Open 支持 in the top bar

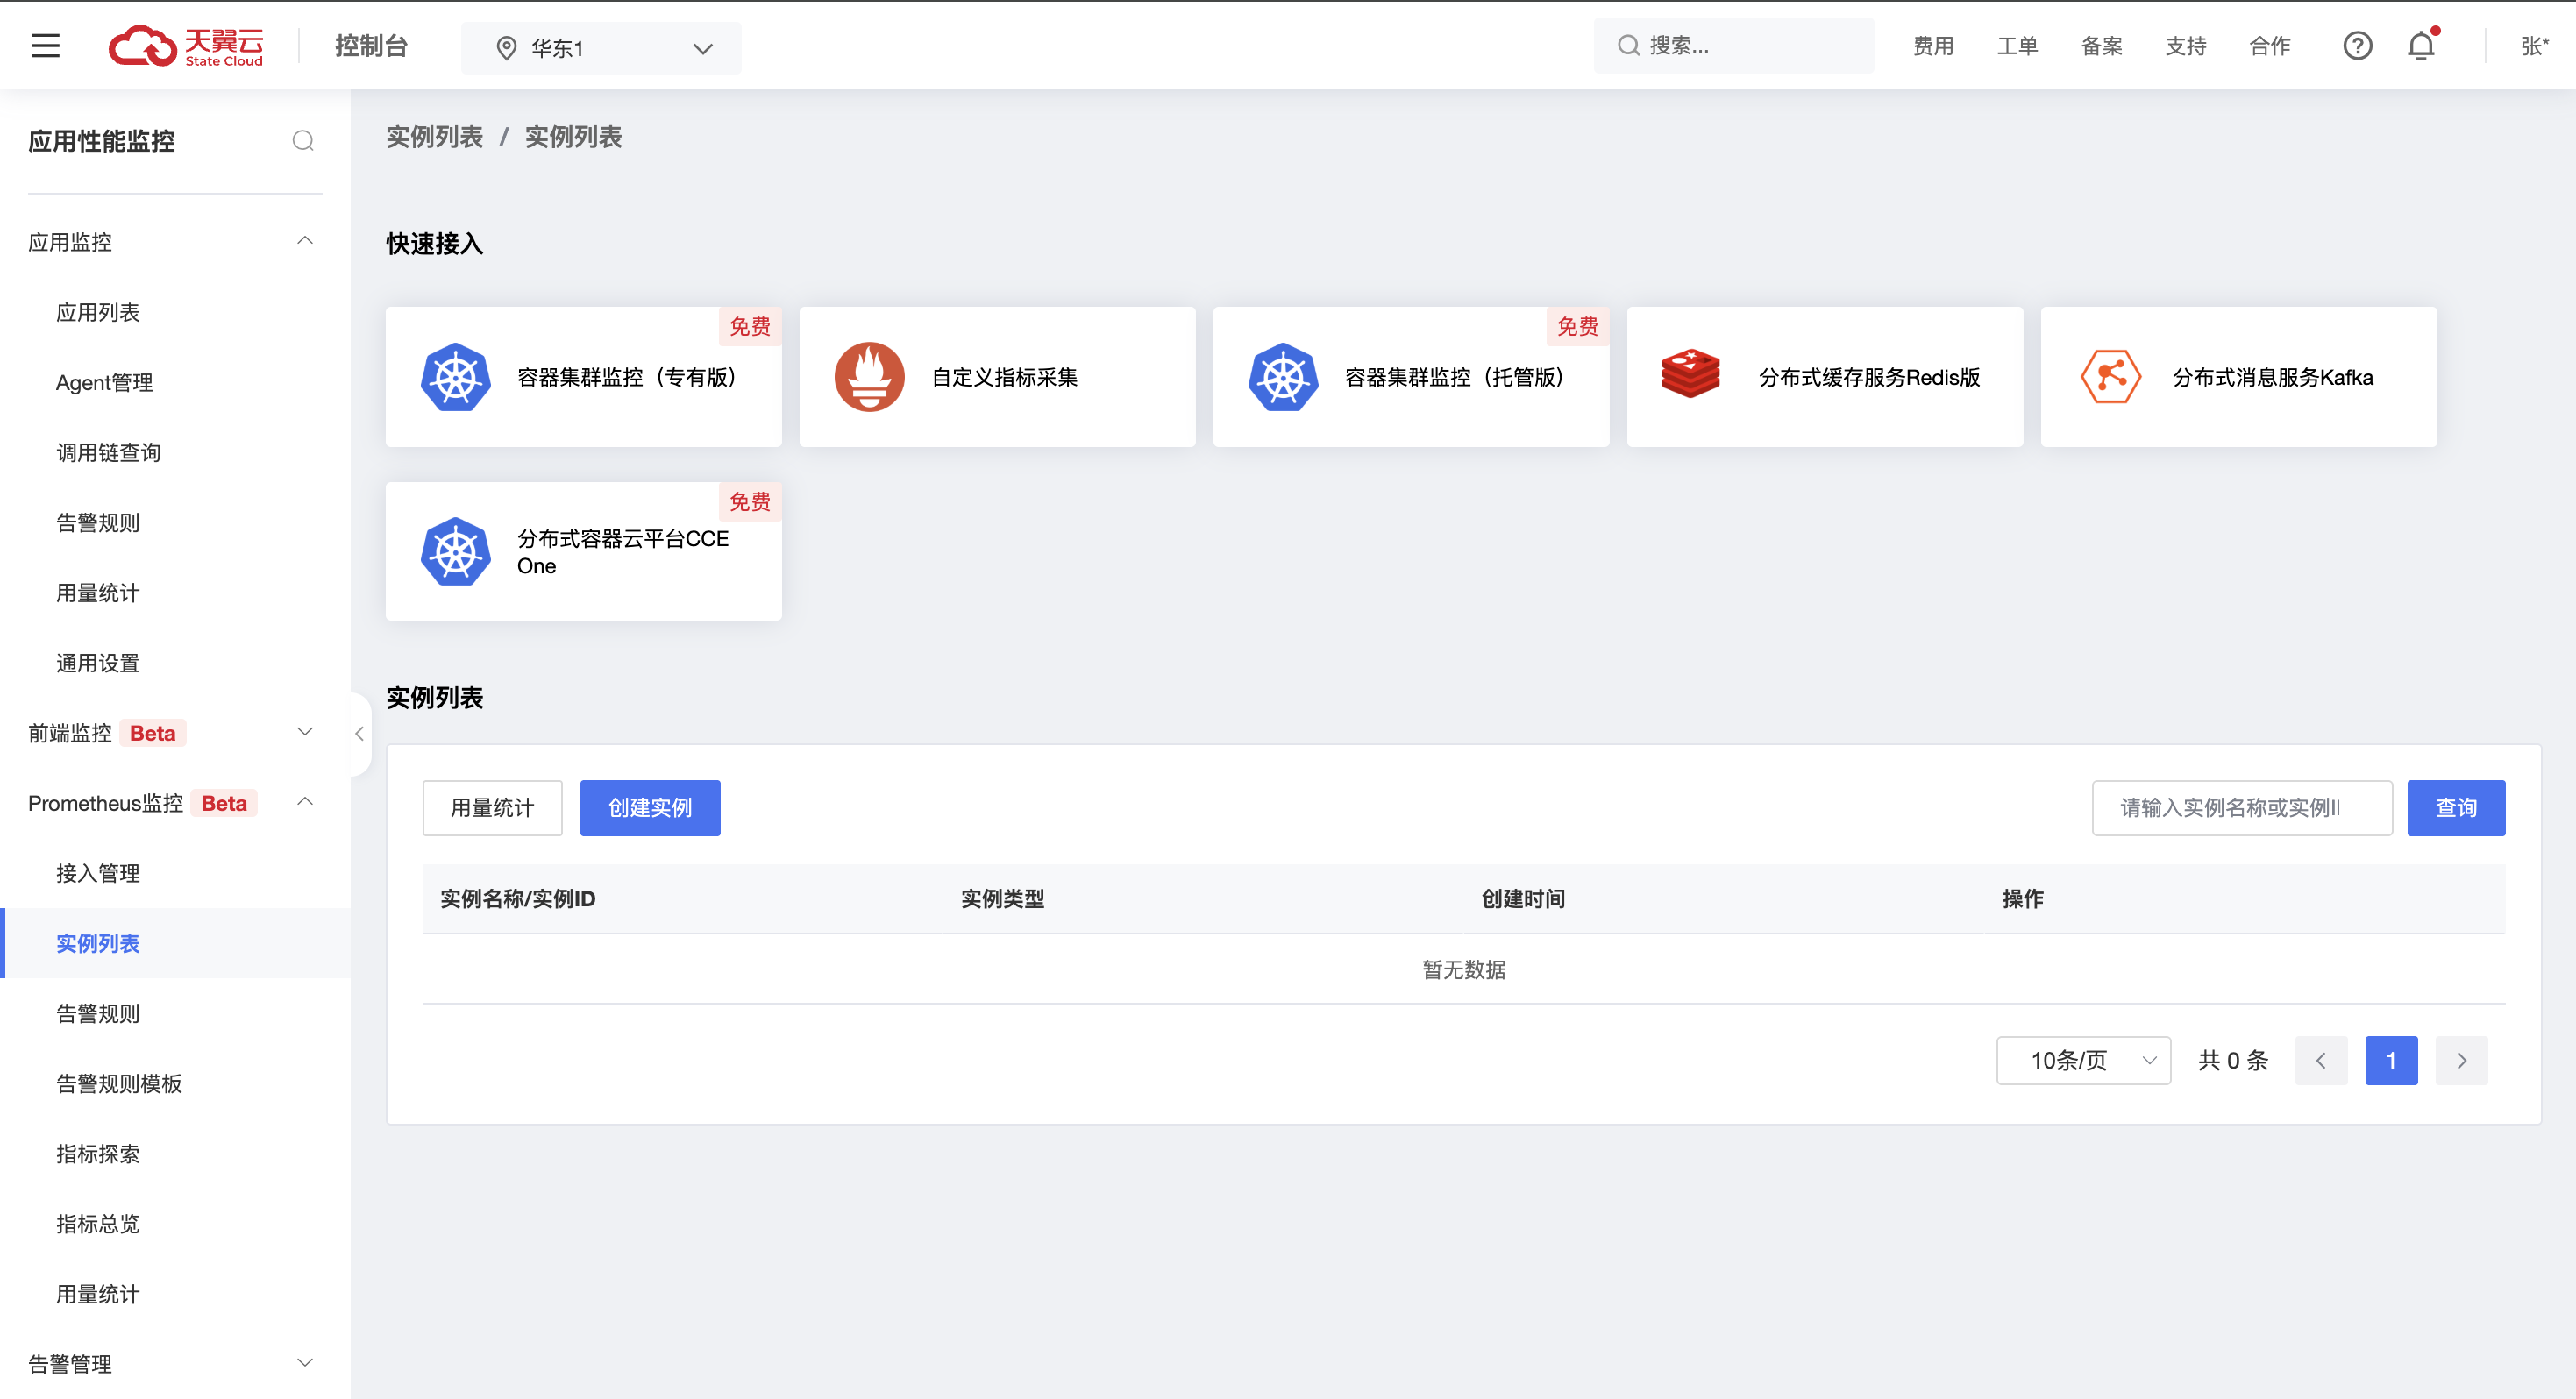(2185, 46)
